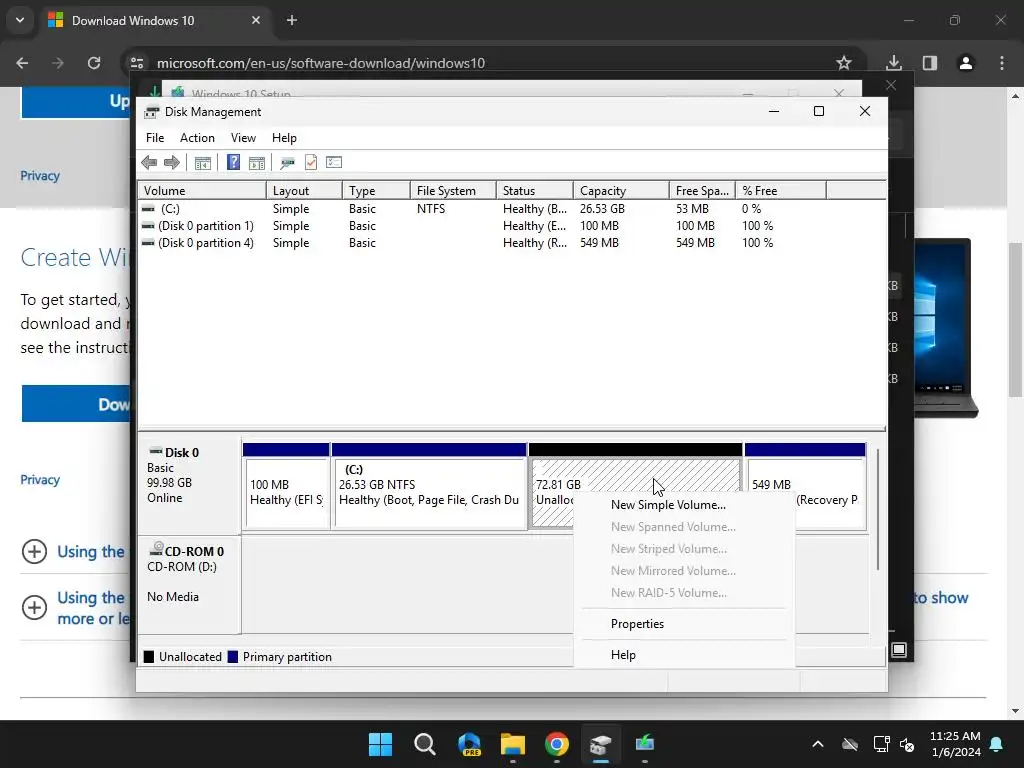The width and height of the screenshot is (1024, 768).
Task: Click the red checkmark Properties toolbar icon
Action: pos(311,163)
